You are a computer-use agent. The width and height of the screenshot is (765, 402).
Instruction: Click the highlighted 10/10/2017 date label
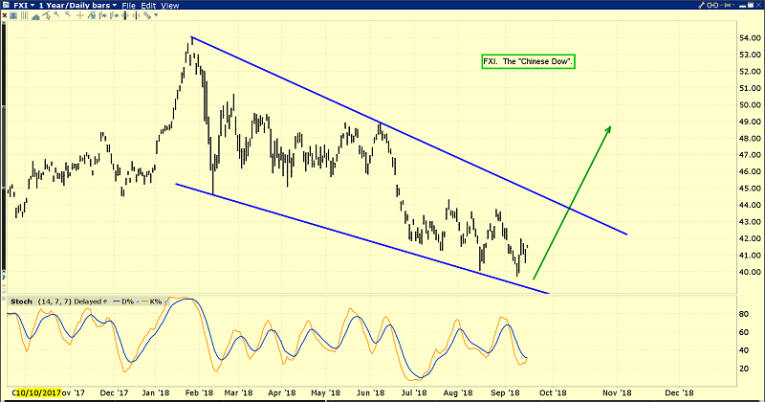[38, 393]
